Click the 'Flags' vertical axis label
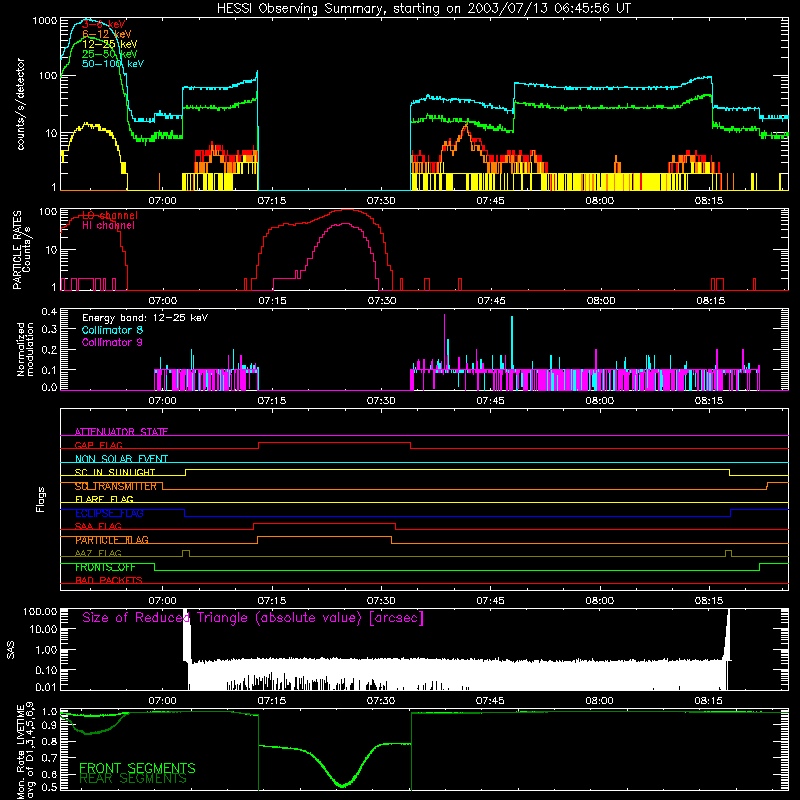800x800 pixels. (41, 499)
